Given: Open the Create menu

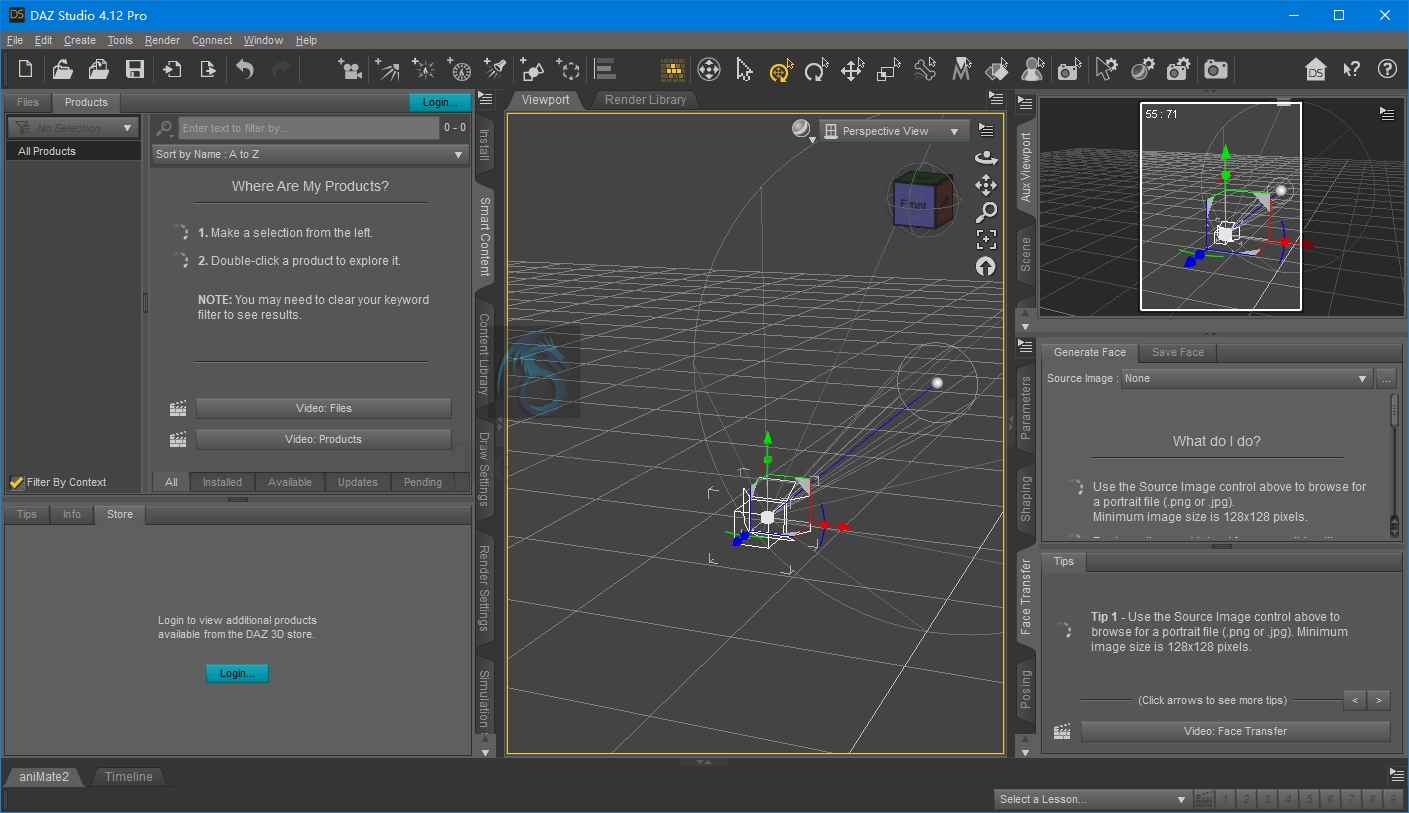Looking at the screenshot, I should point(80,40).
